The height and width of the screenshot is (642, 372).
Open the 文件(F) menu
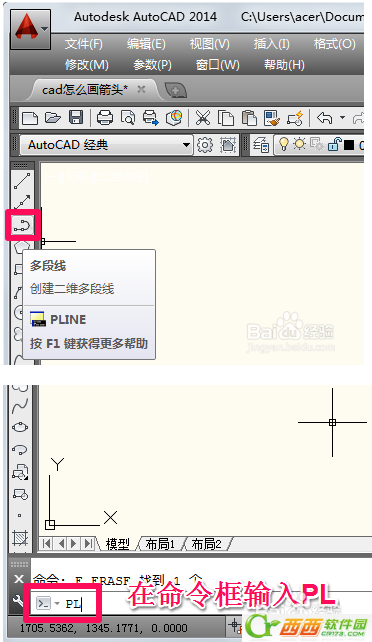[84, 44]
